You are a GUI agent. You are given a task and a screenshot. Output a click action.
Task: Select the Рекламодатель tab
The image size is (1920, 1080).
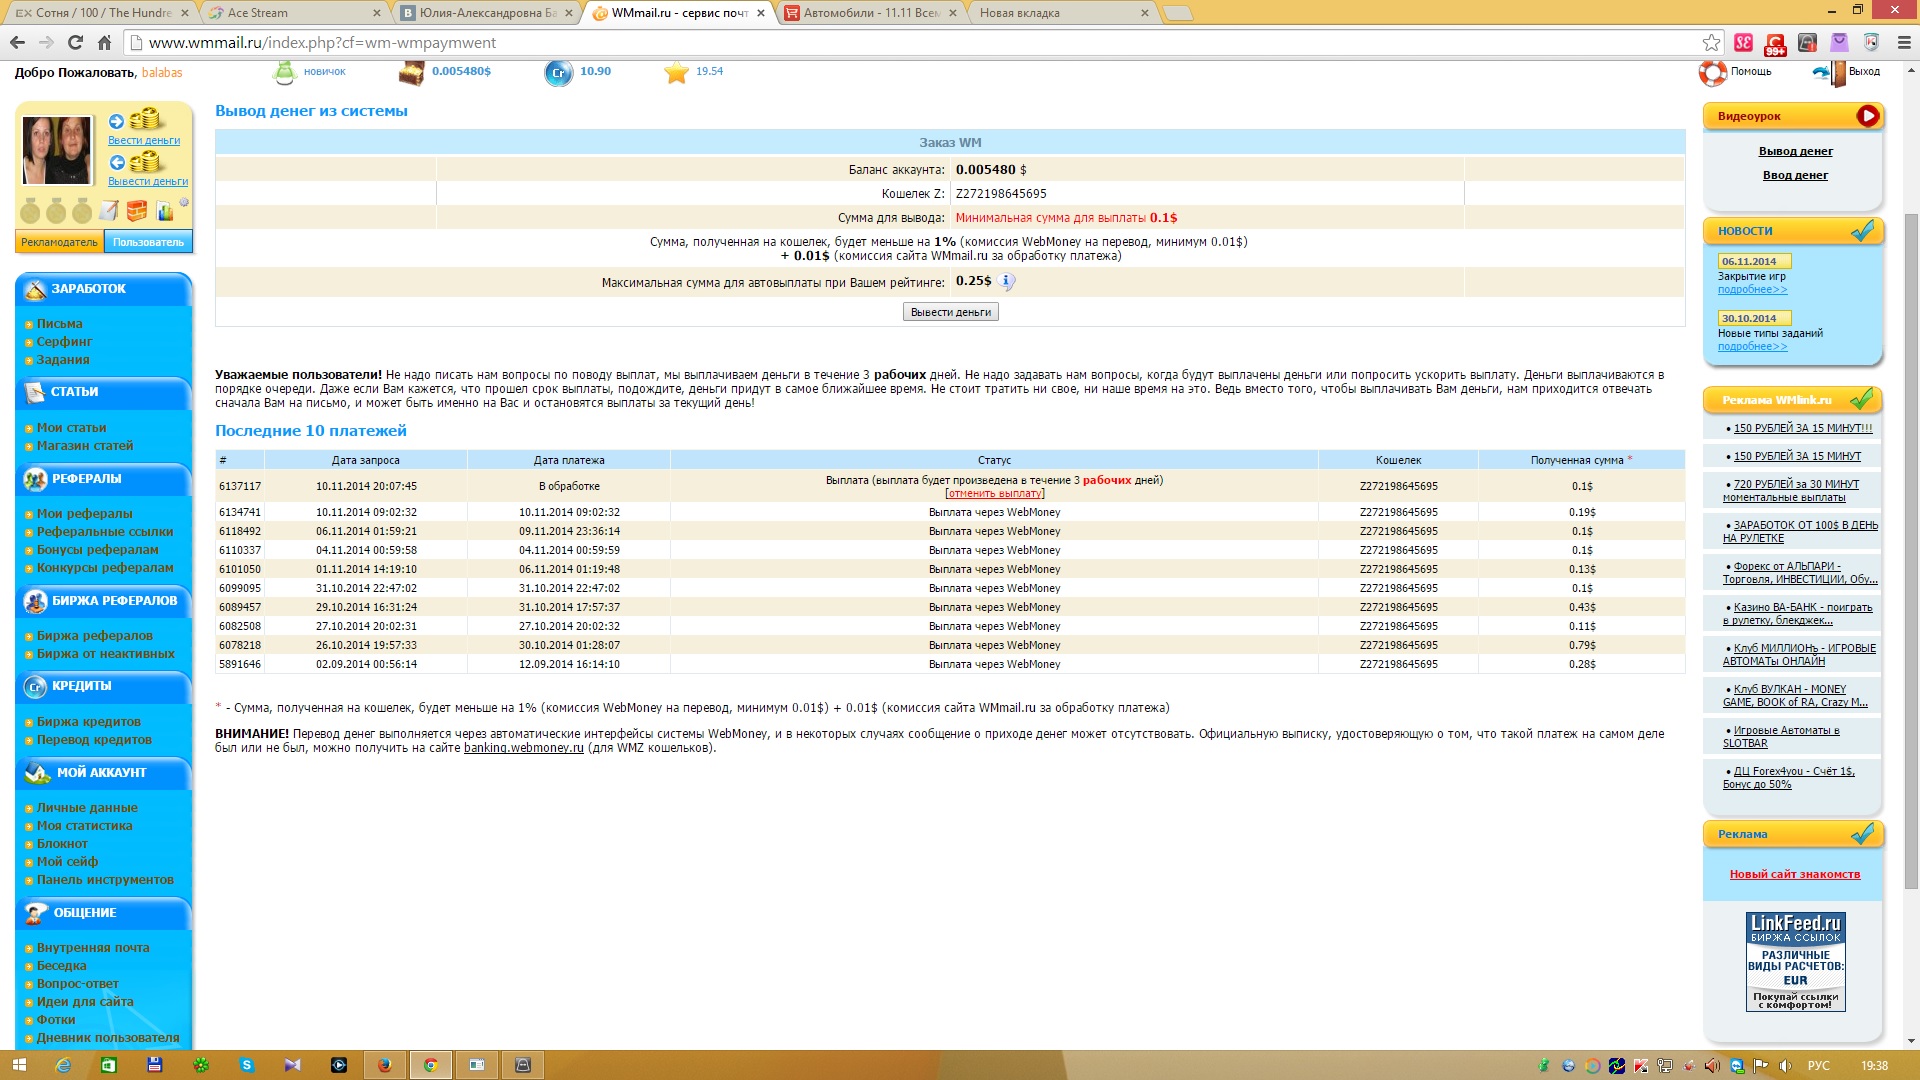point(59,242)
